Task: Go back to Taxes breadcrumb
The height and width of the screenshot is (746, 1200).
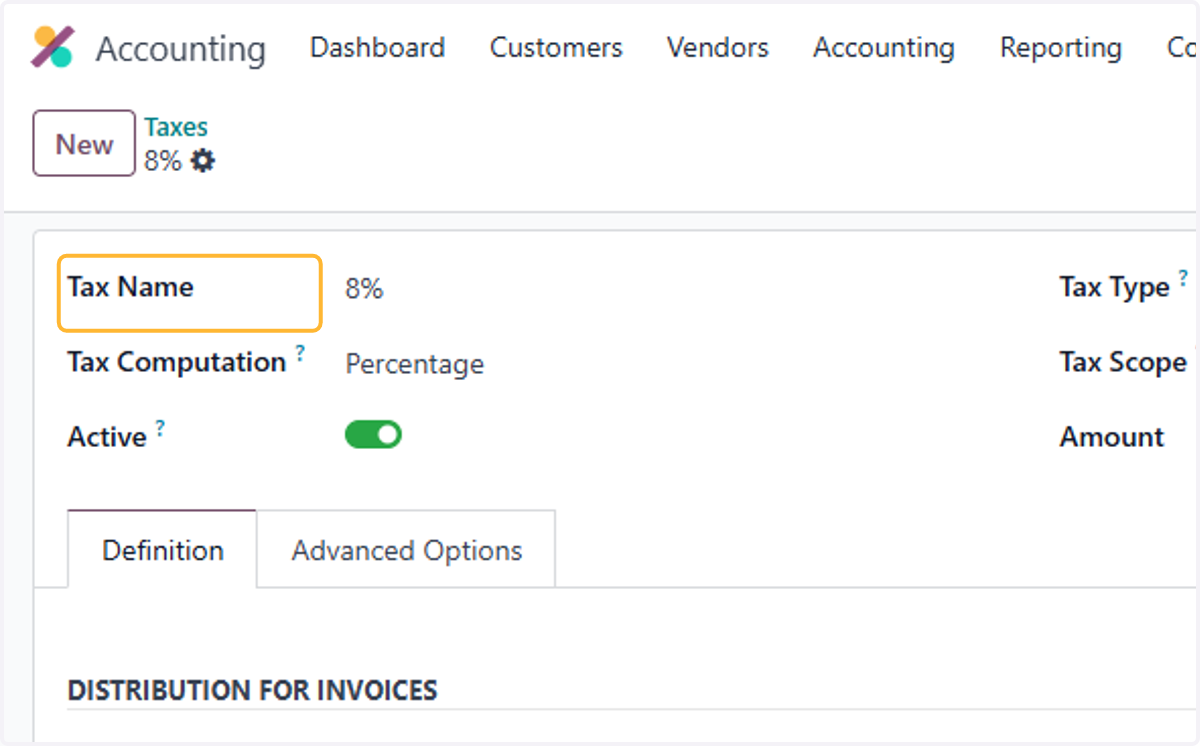Action: click(x=176, y=127)
